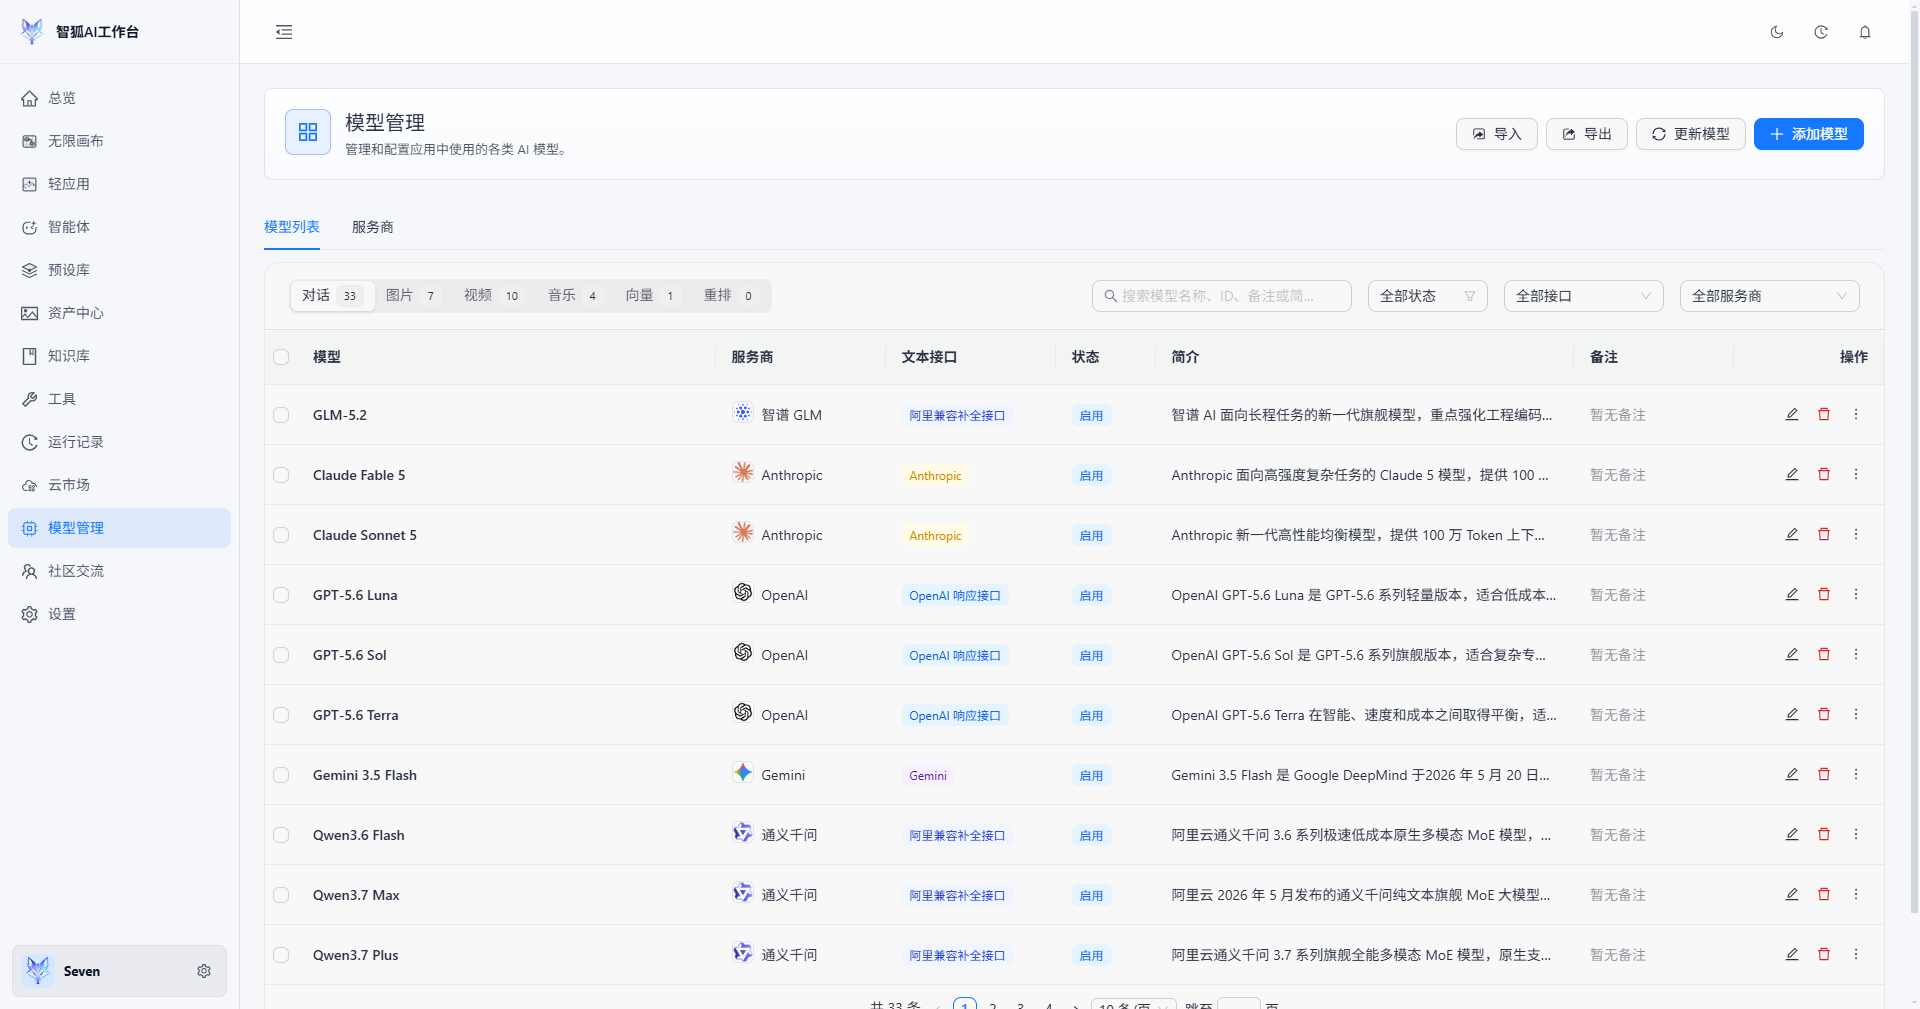Open 总览 in the sidebar

pos(119,98)
